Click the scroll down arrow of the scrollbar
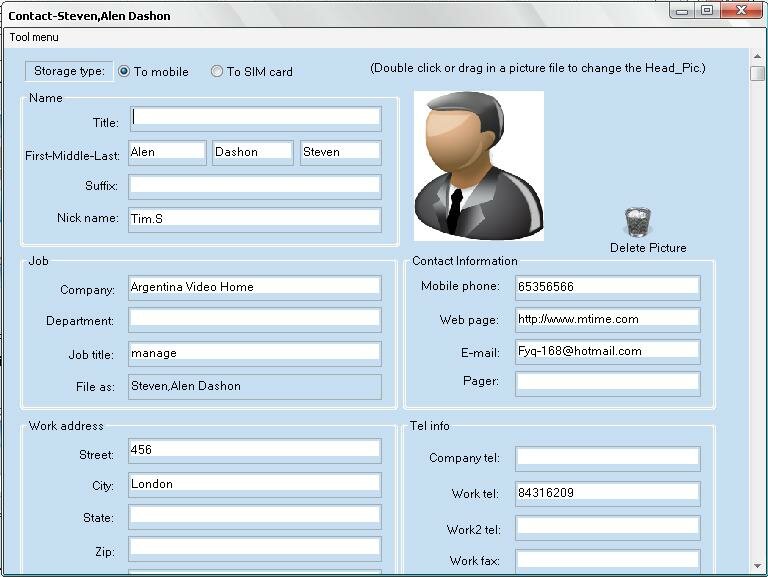 758,566
